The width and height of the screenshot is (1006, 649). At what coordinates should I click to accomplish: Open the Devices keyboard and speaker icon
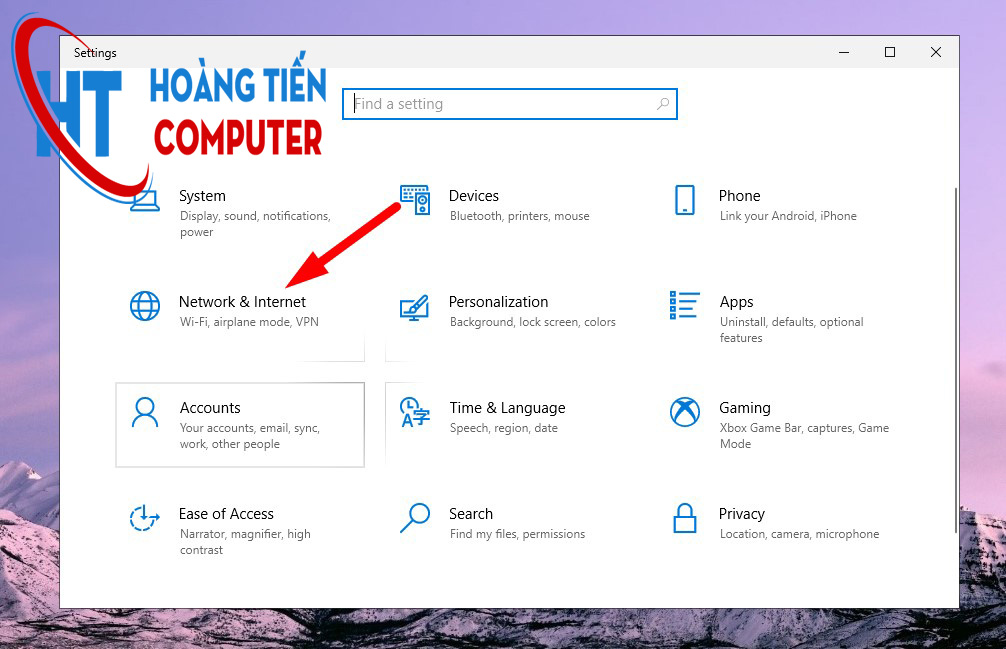point(415,199)
